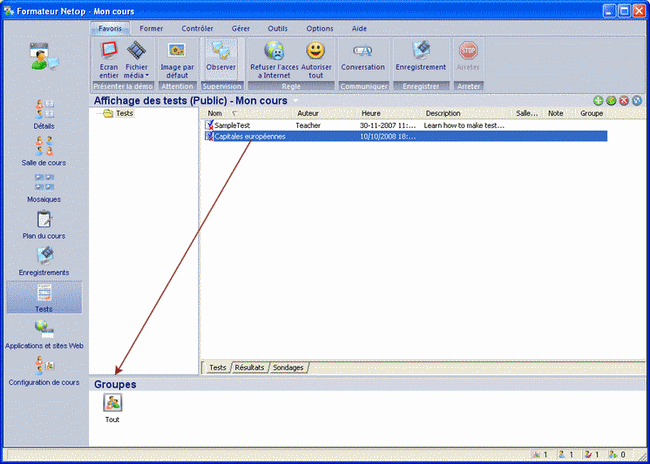Click the teacher logo icon at top-left
The image size is (650, 464).
(x=44, y=56)
